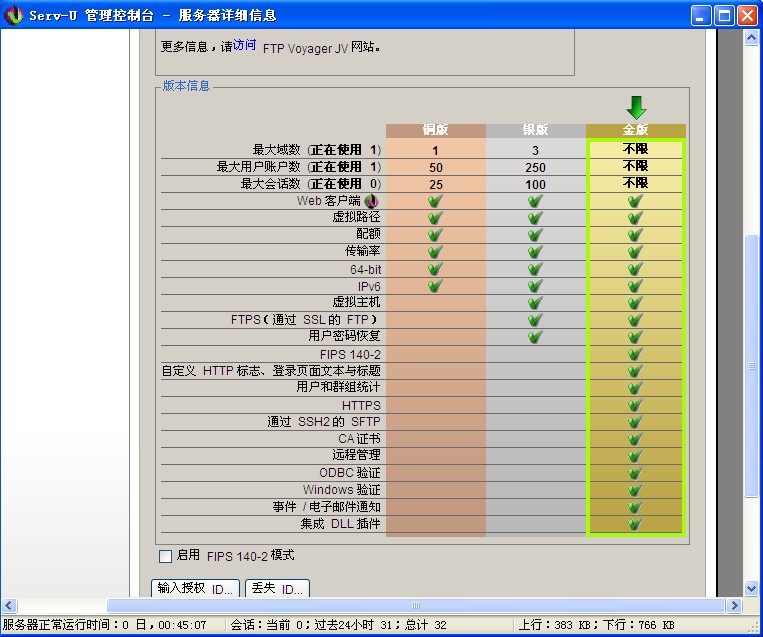Click bronze value 25 for sessions
The height and width of the screenshot is (637, 763).
[x=436, y=184]
